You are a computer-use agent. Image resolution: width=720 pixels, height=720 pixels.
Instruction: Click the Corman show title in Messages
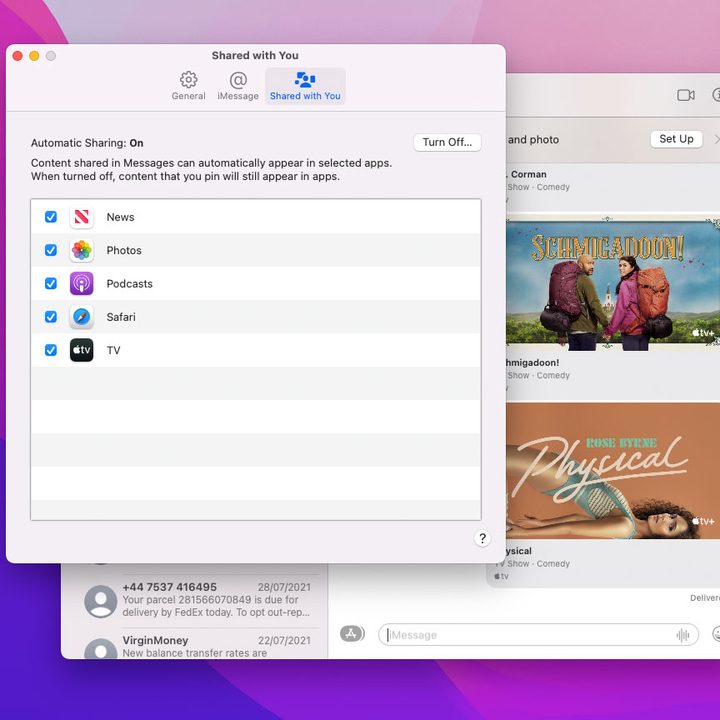(529, 174)
